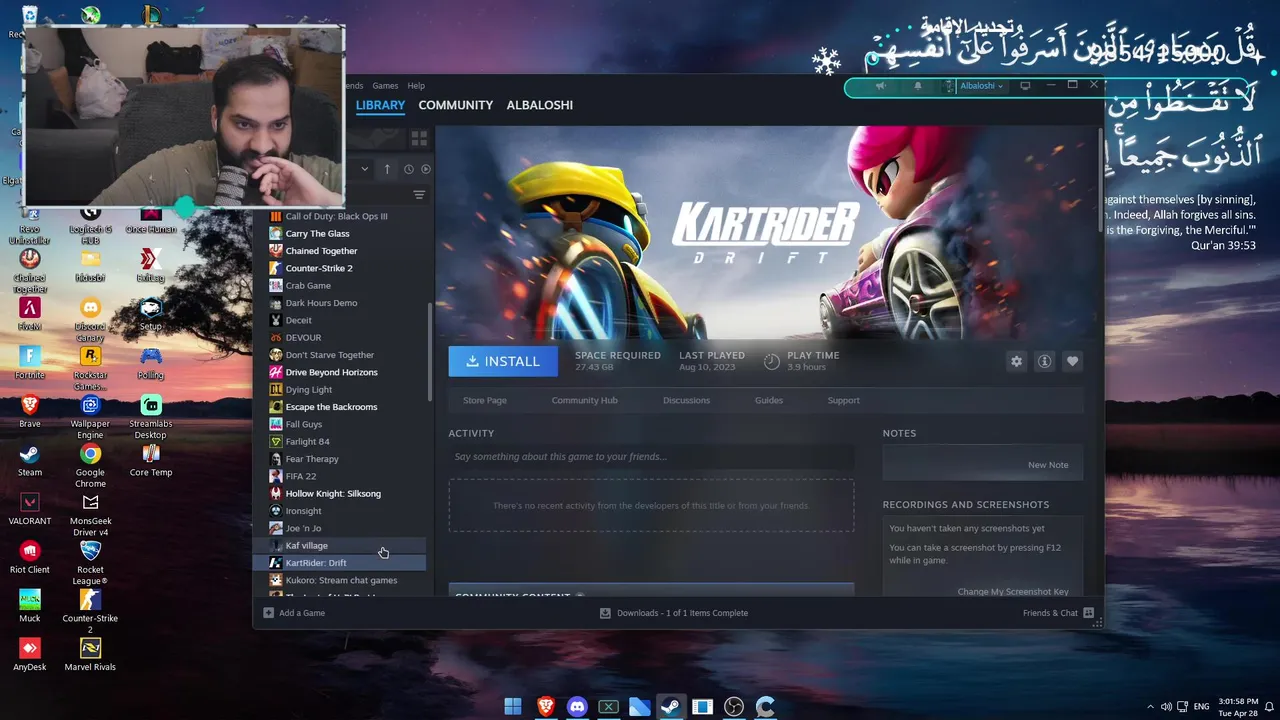Reverse sort order with up arrow
1280x720 pixels.
click(x=387, y=169)
